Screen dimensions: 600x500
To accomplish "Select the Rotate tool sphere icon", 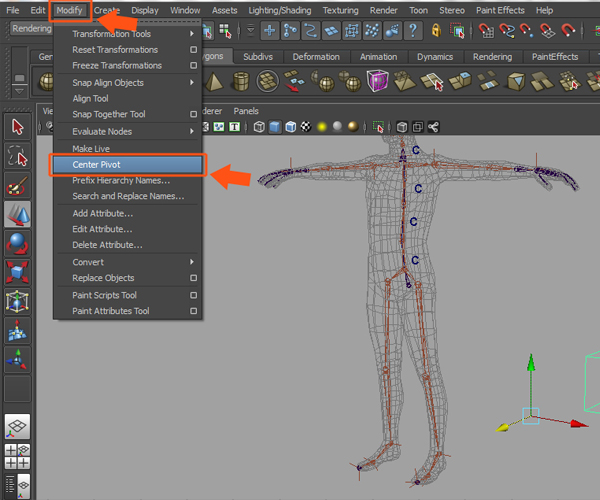I will 17,244.
